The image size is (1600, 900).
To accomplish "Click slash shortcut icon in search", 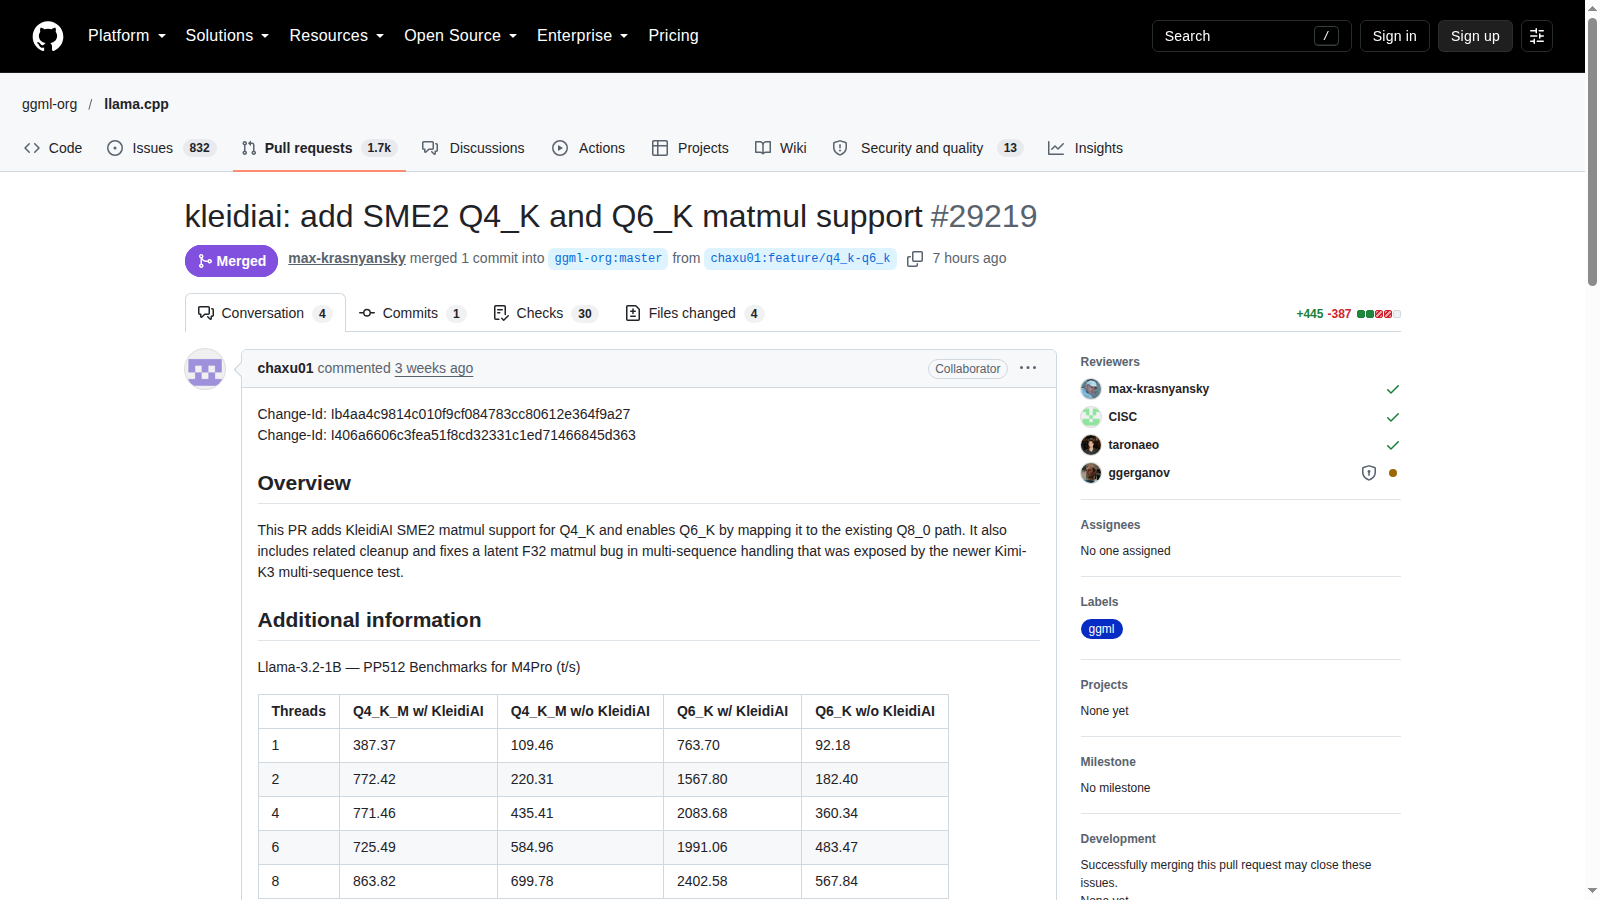I will click(x=1326, y=36).
